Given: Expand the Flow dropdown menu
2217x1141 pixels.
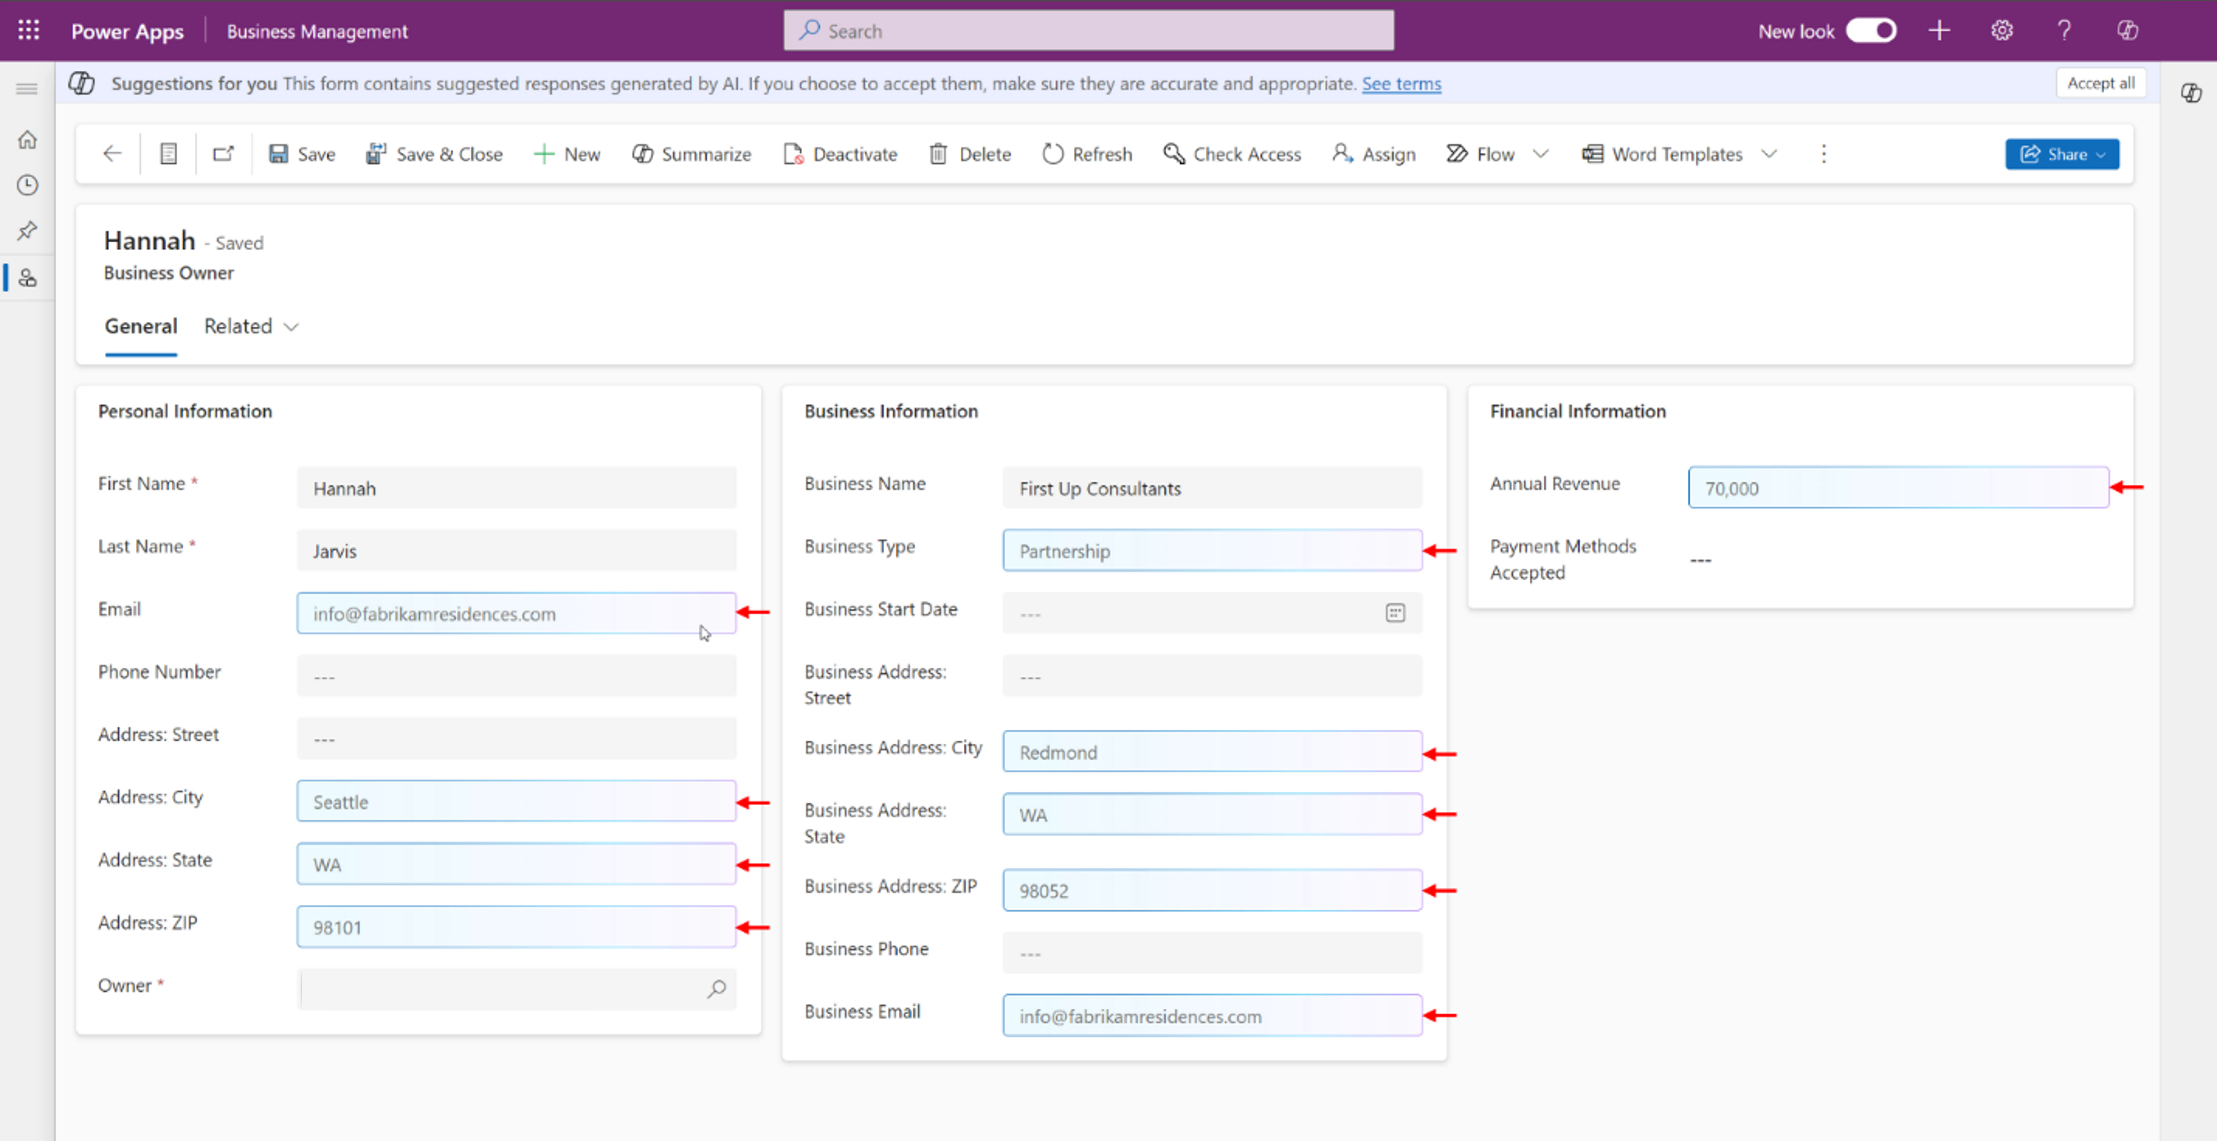Looking at the screenshot, I should pos(1539,153).
